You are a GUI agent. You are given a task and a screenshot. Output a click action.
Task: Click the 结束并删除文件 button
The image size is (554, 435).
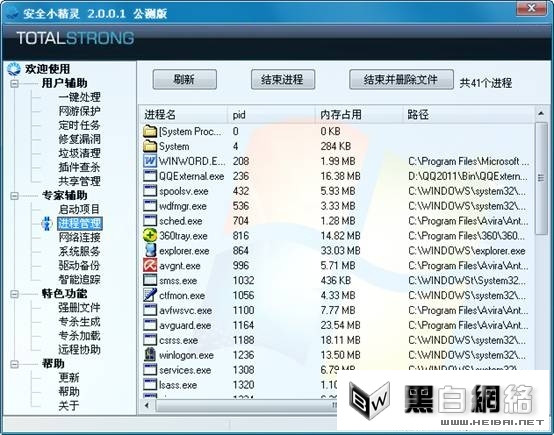(x=401, y=79)
